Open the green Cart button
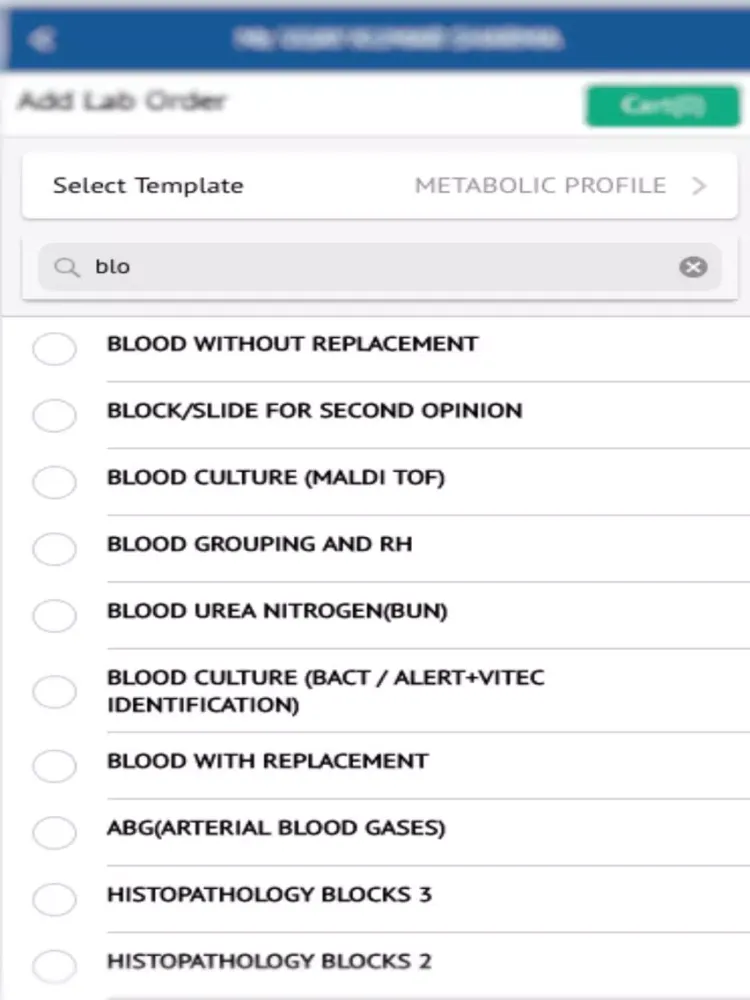Viewport: 750px width, 1000px height. (x=663, y=105)
